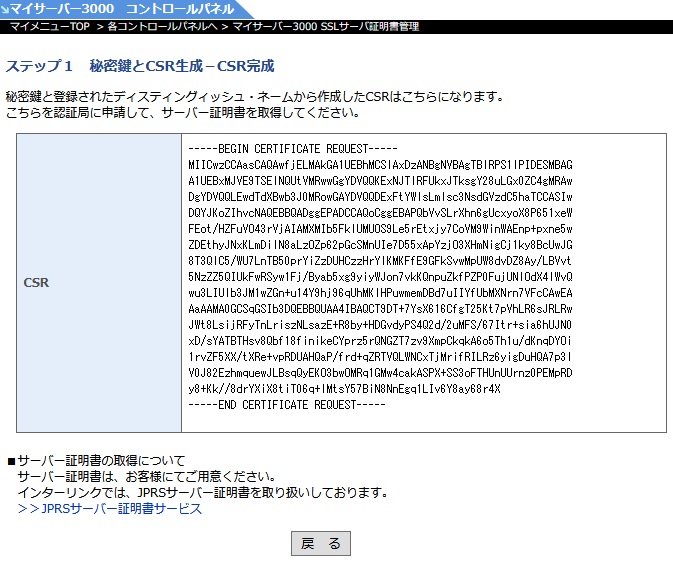Click the >> arrows before JPRS link
The height and width of the screenshot is (564, 673).
[28, 509]
